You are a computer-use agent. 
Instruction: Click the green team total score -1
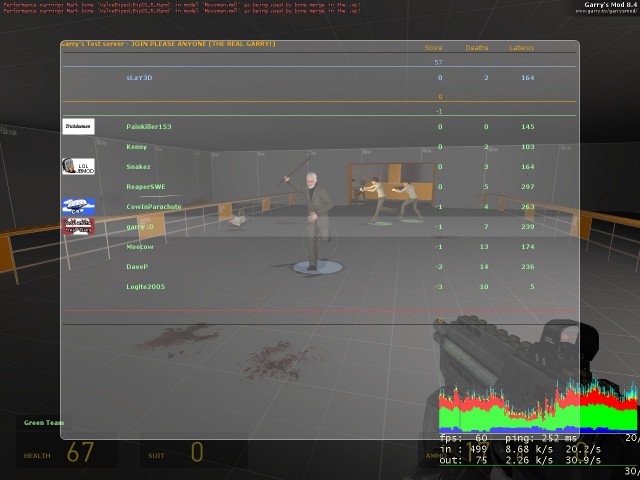point(439,111)
